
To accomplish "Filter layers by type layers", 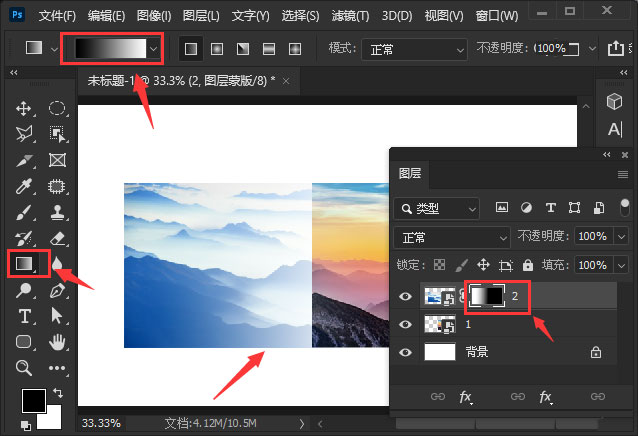I will click(x=551, y=208).
